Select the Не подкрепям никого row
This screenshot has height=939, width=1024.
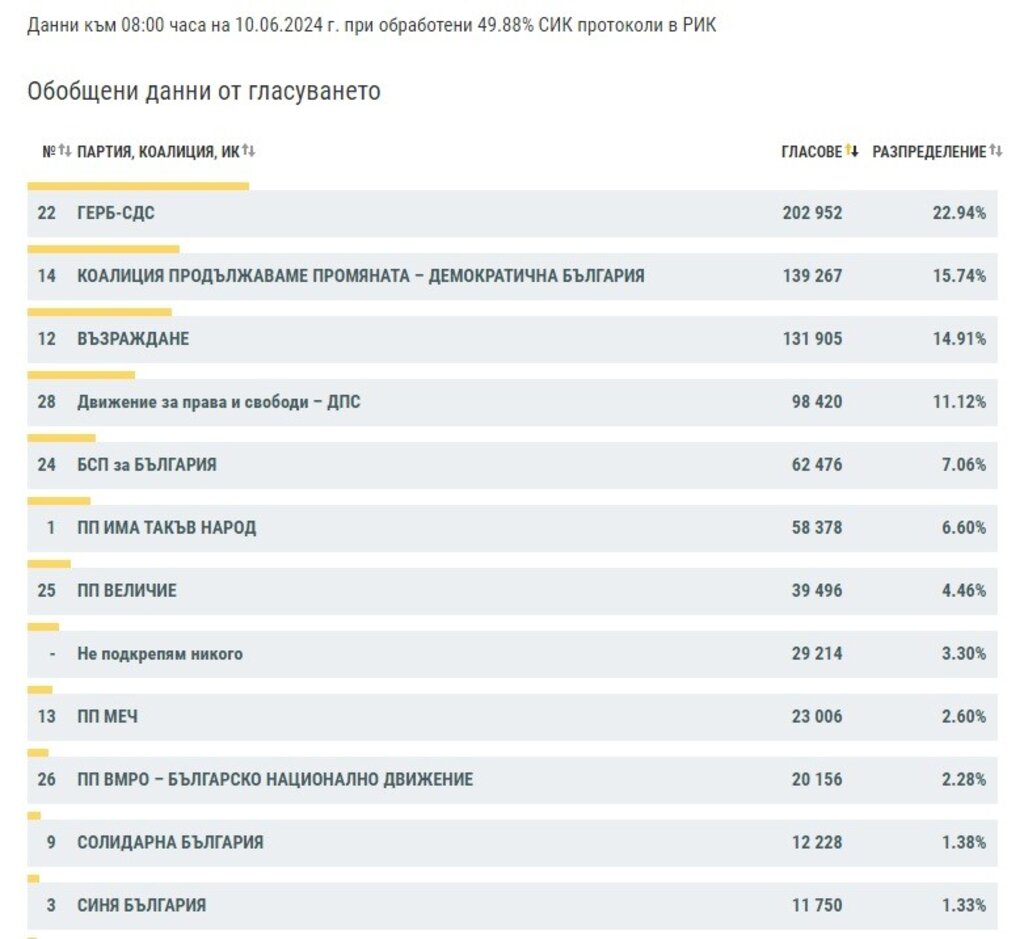point(160,654)
